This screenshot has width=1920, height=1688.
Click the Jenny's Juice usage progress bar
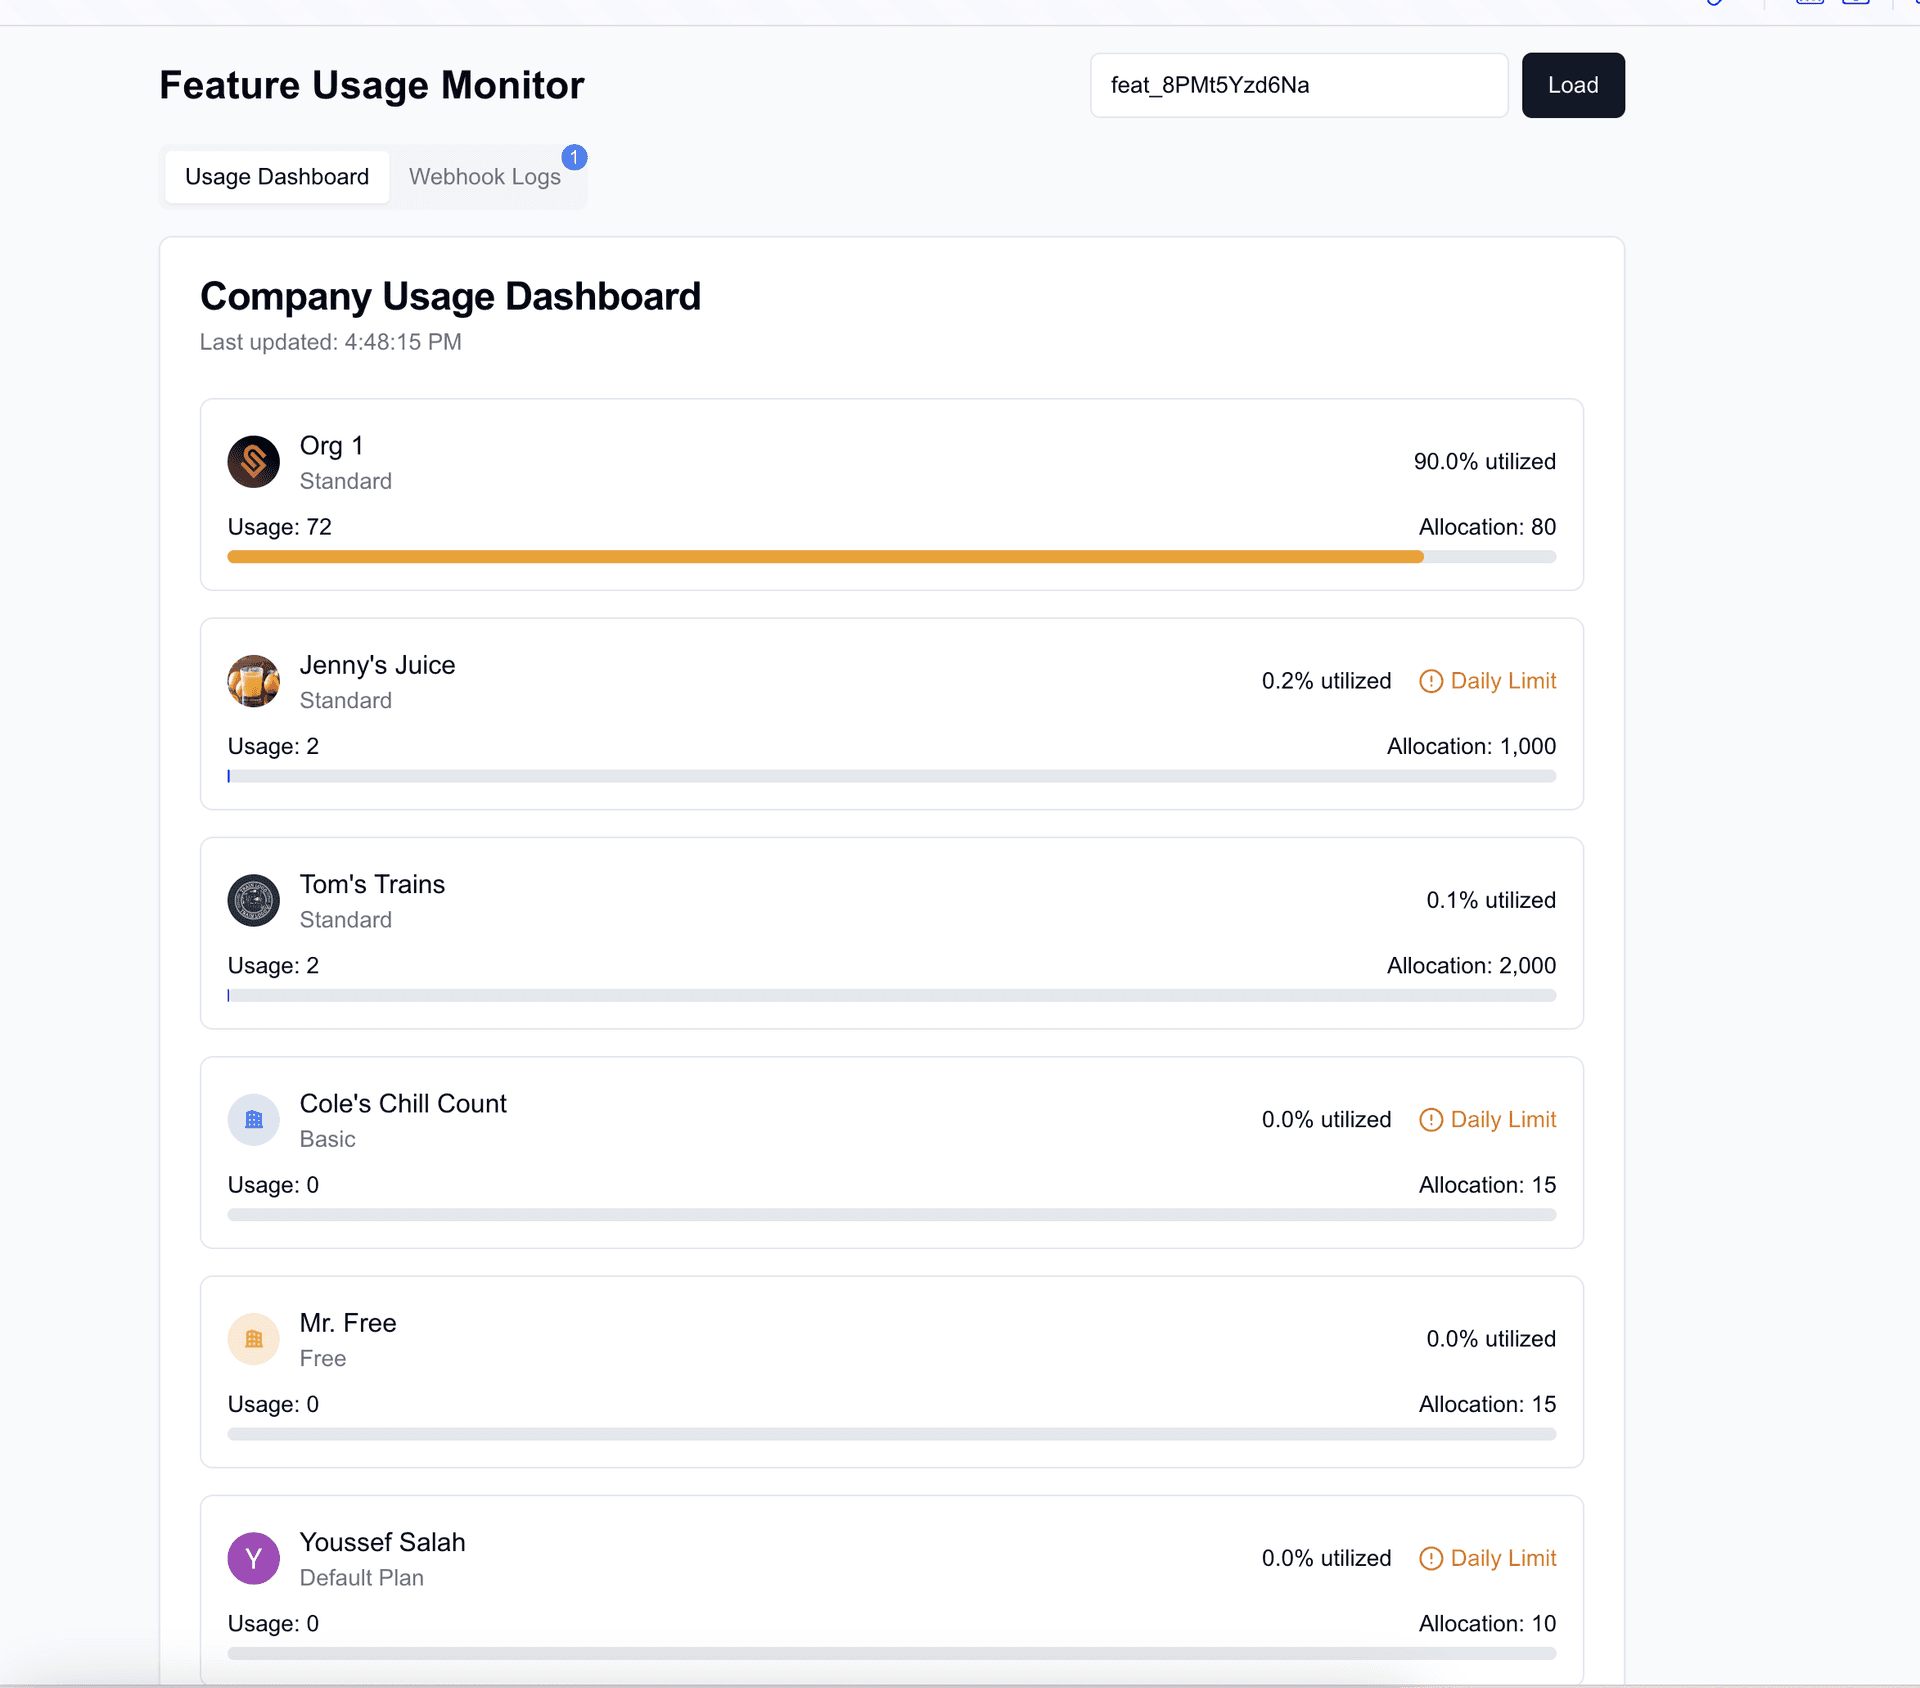click(x=891, y=776)
